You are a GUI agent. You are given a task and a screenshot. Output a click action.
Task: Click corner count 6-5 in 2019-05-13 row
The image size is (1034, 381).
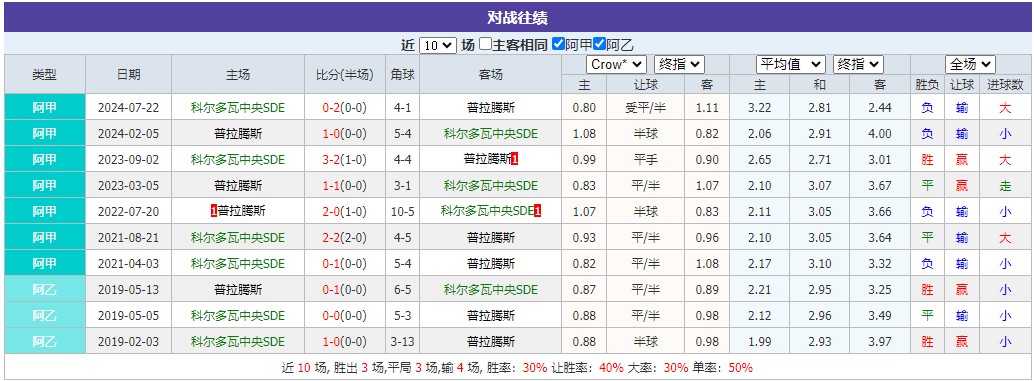click(402, 290)
